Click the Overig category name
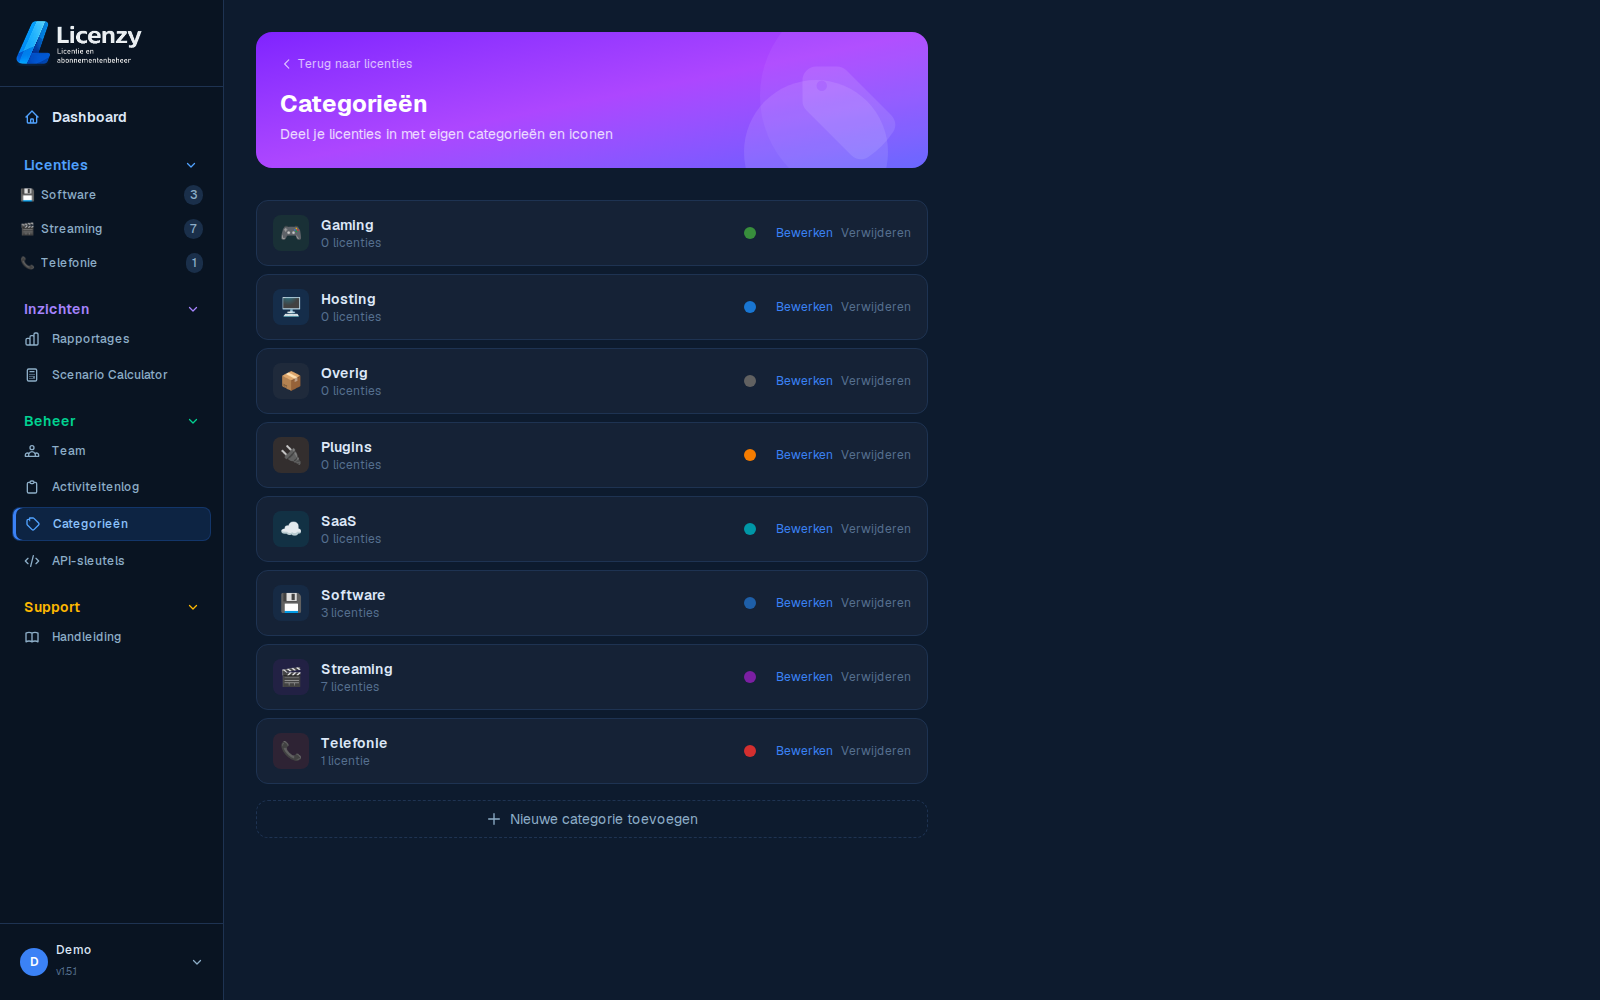 [x=344, y=373]
